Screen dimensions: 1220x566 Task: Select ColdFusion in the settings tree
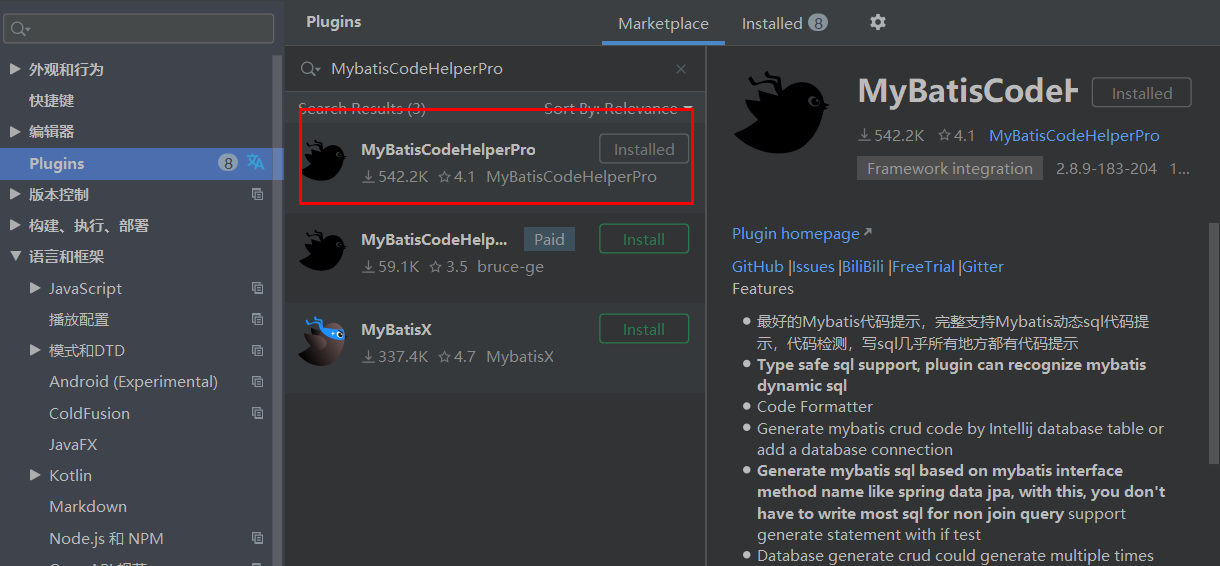coord(89,413)
